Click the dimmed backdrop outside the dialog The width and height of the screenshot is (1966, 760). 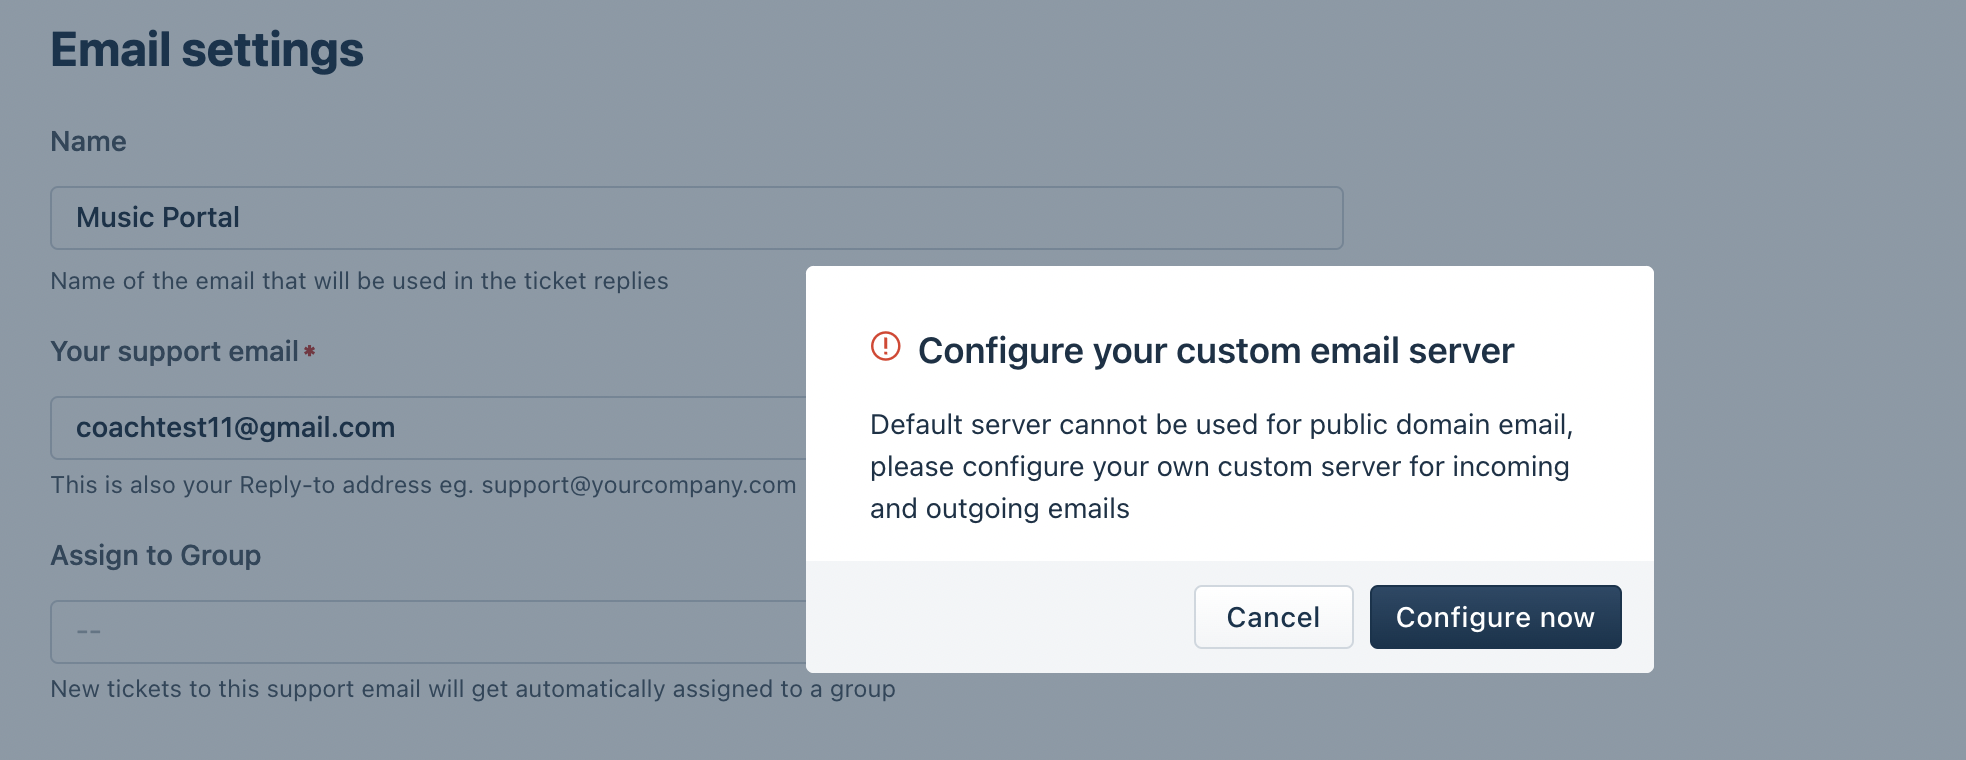pos(1800,150)
